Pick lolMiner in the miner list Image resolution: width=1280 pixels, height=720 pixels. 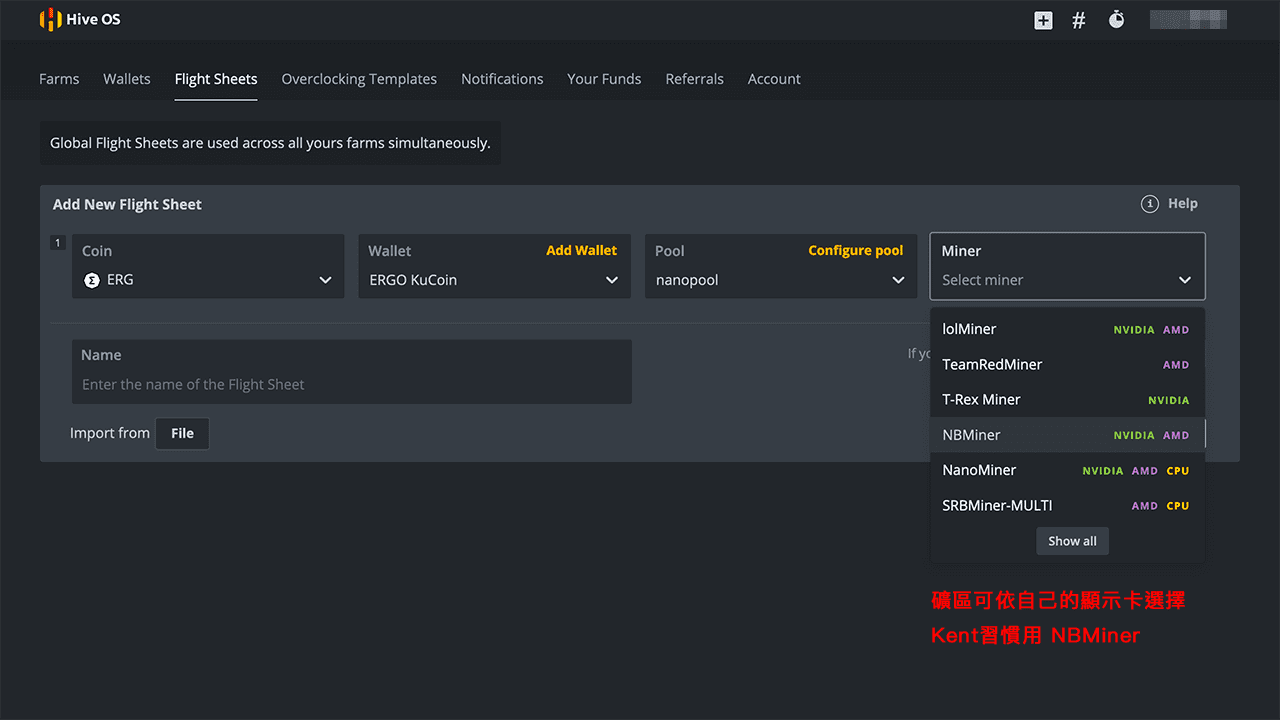(x=969, y=329)
